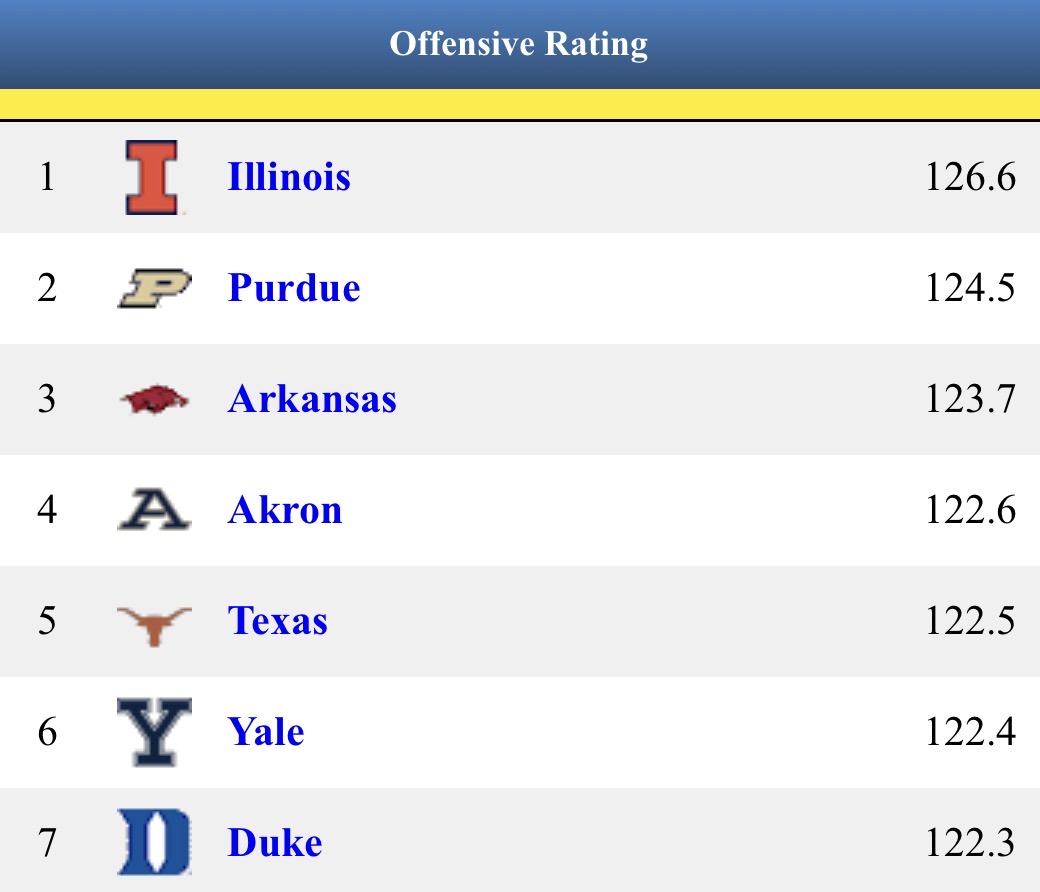Open the Arkansas team link
Screen dimensions: 1040x892
312,400
